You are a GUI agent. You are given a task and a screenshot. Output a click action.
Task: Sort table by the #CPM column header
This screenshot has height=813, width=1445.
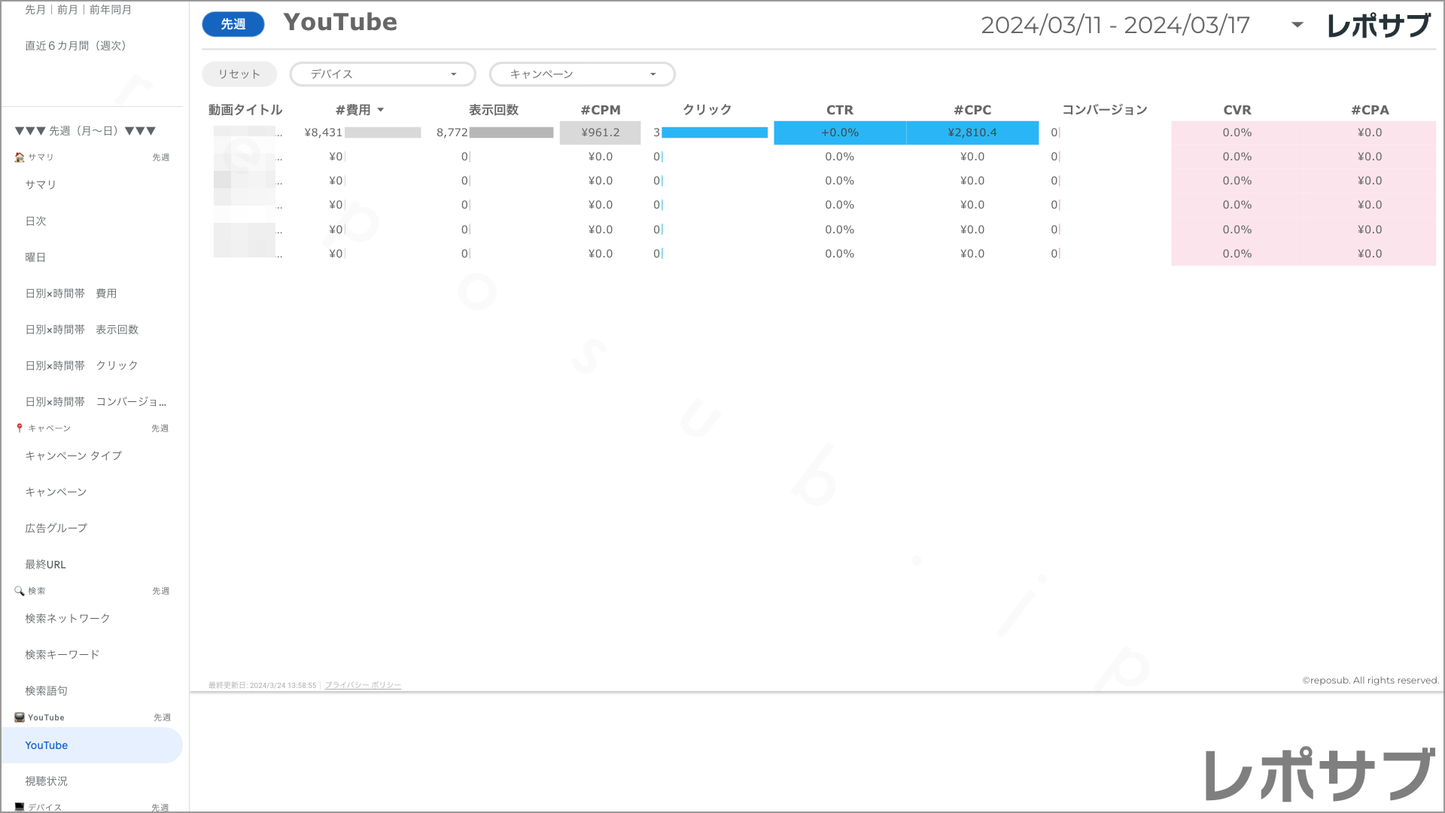pos(600,110)
